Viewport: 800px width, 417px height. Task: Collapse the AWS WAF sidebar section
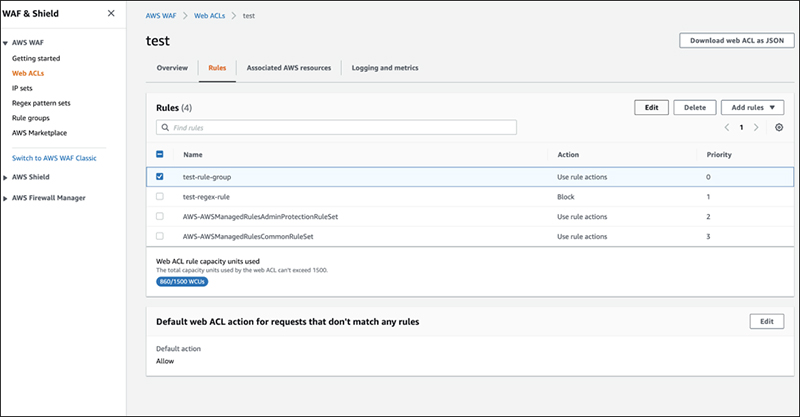point(6,45)
